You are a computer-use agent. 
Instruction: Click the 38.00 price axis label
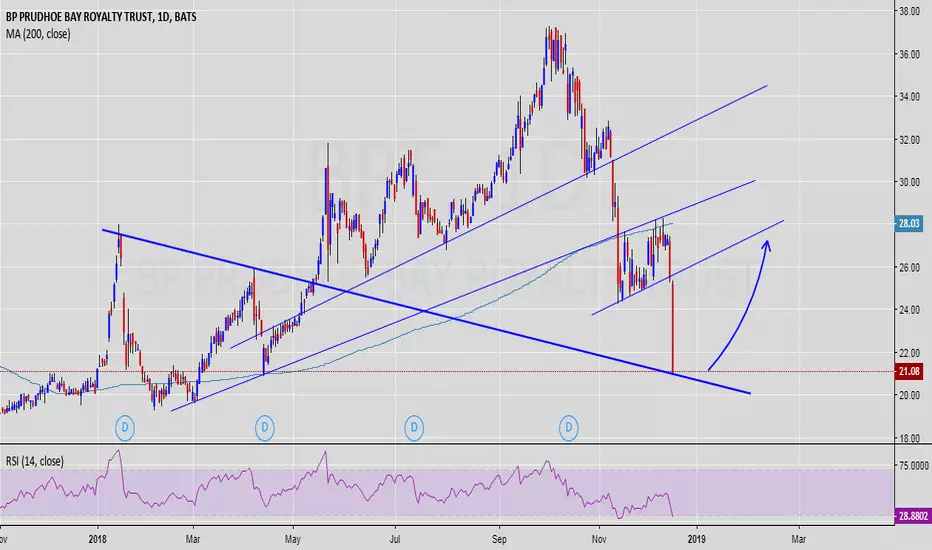coord(909,11)
